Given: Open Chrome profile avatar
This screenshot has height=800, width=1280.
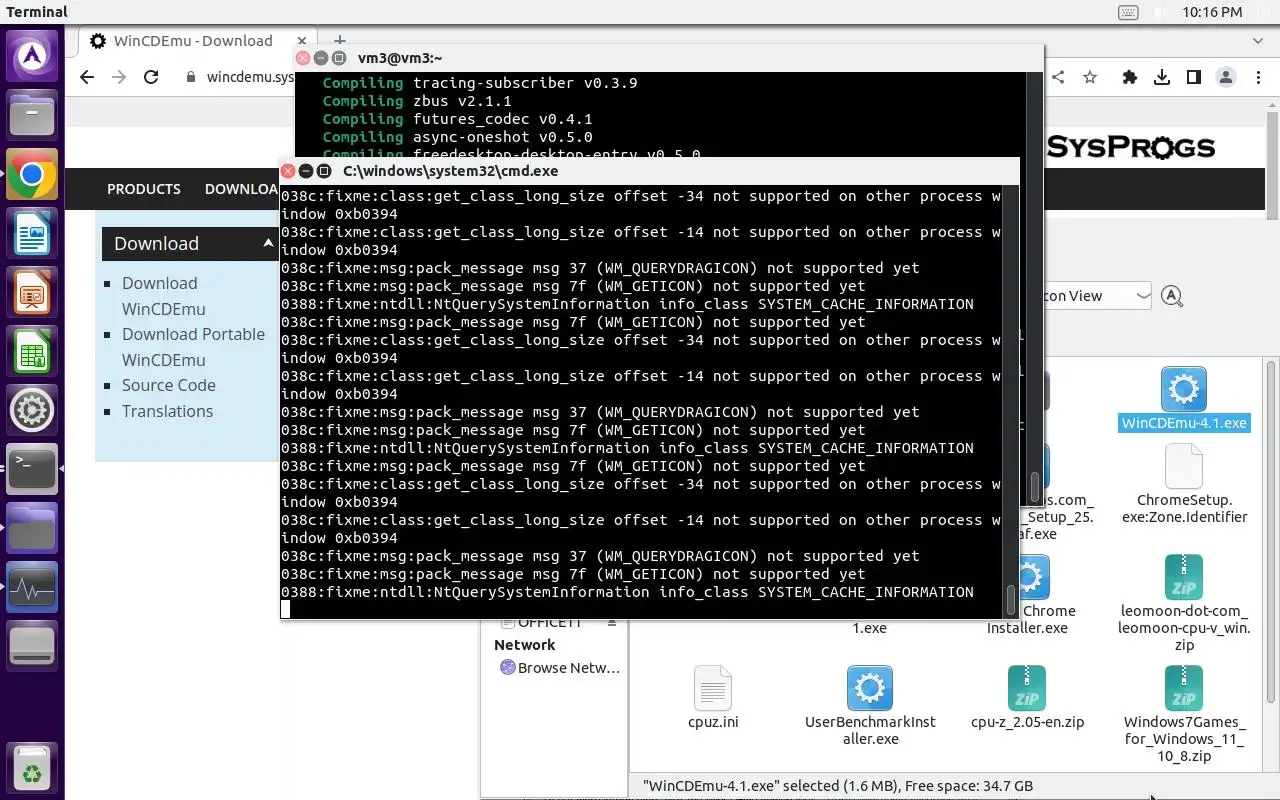Looking at the screenshot, I should coord(1226,77).
